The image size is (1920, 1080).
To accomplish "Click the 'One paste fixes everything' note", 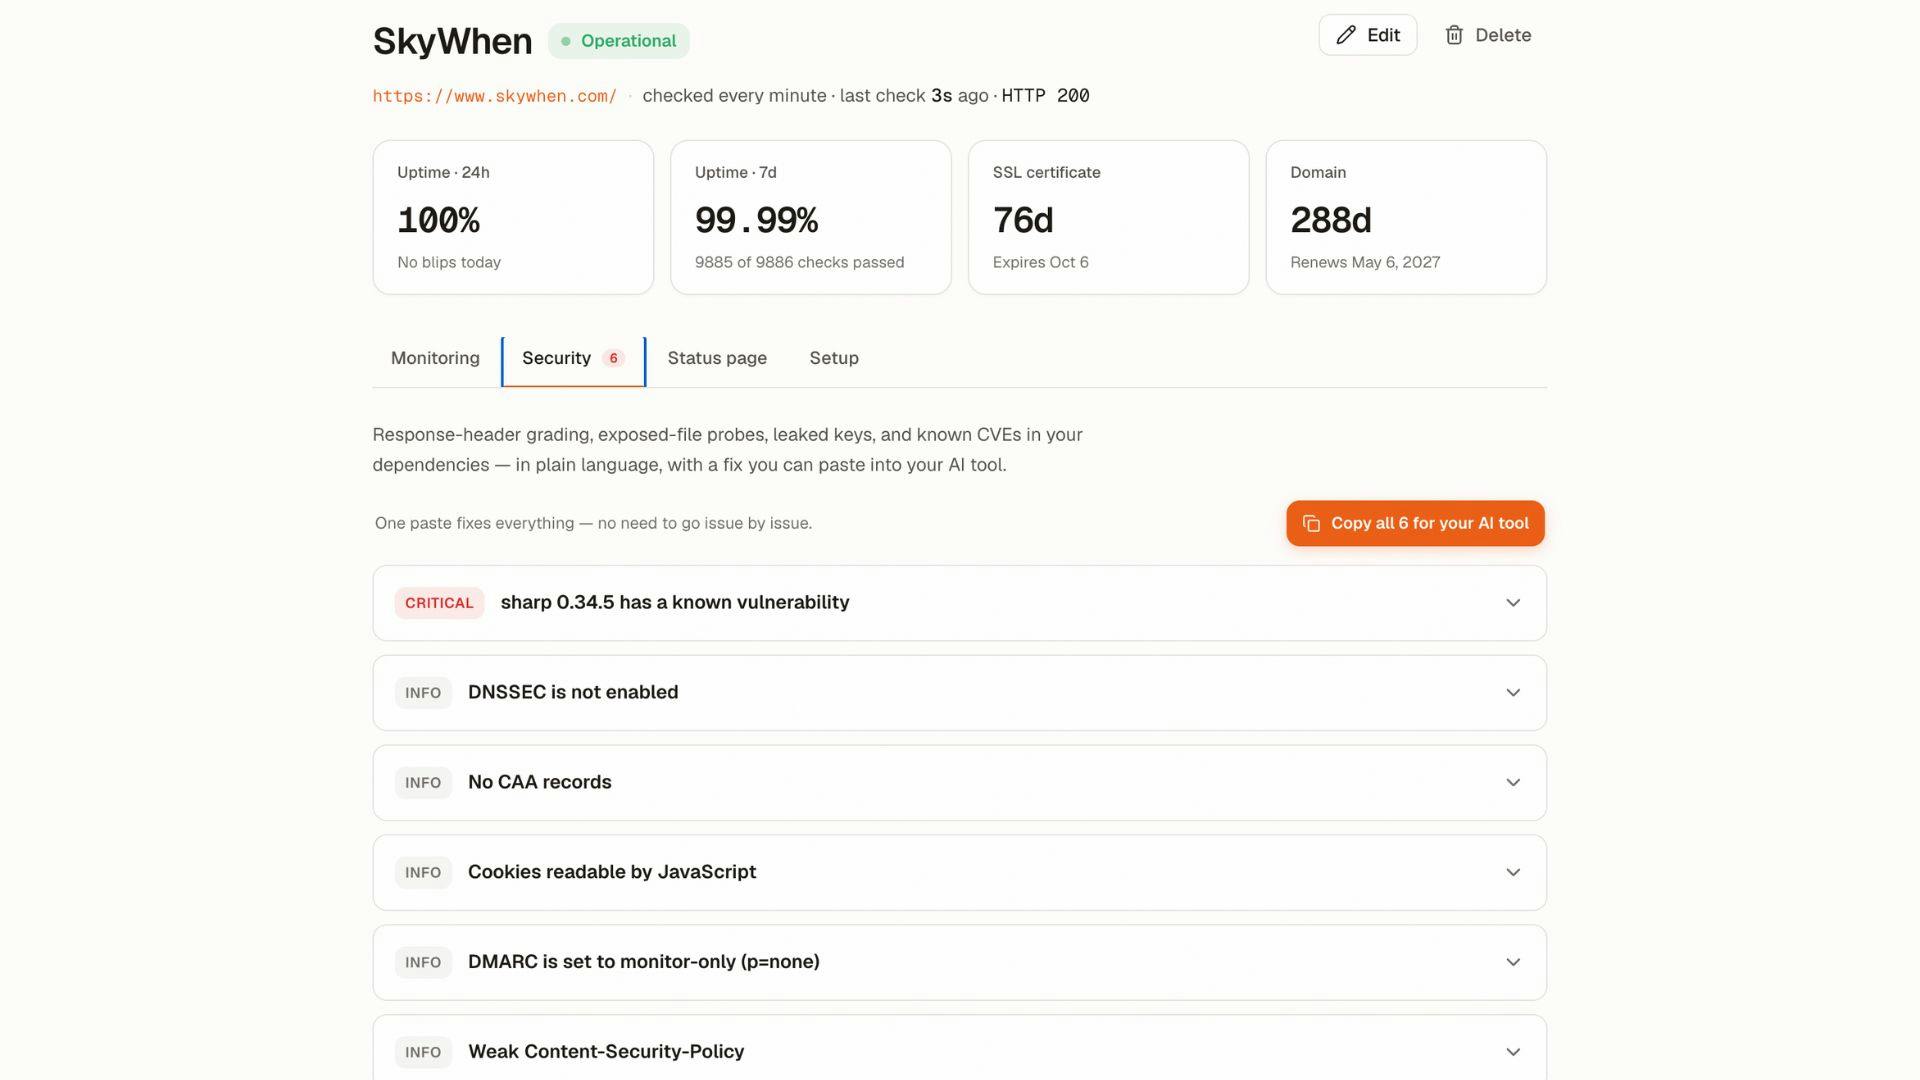I will pyautogui.click(x=593, y=523).
